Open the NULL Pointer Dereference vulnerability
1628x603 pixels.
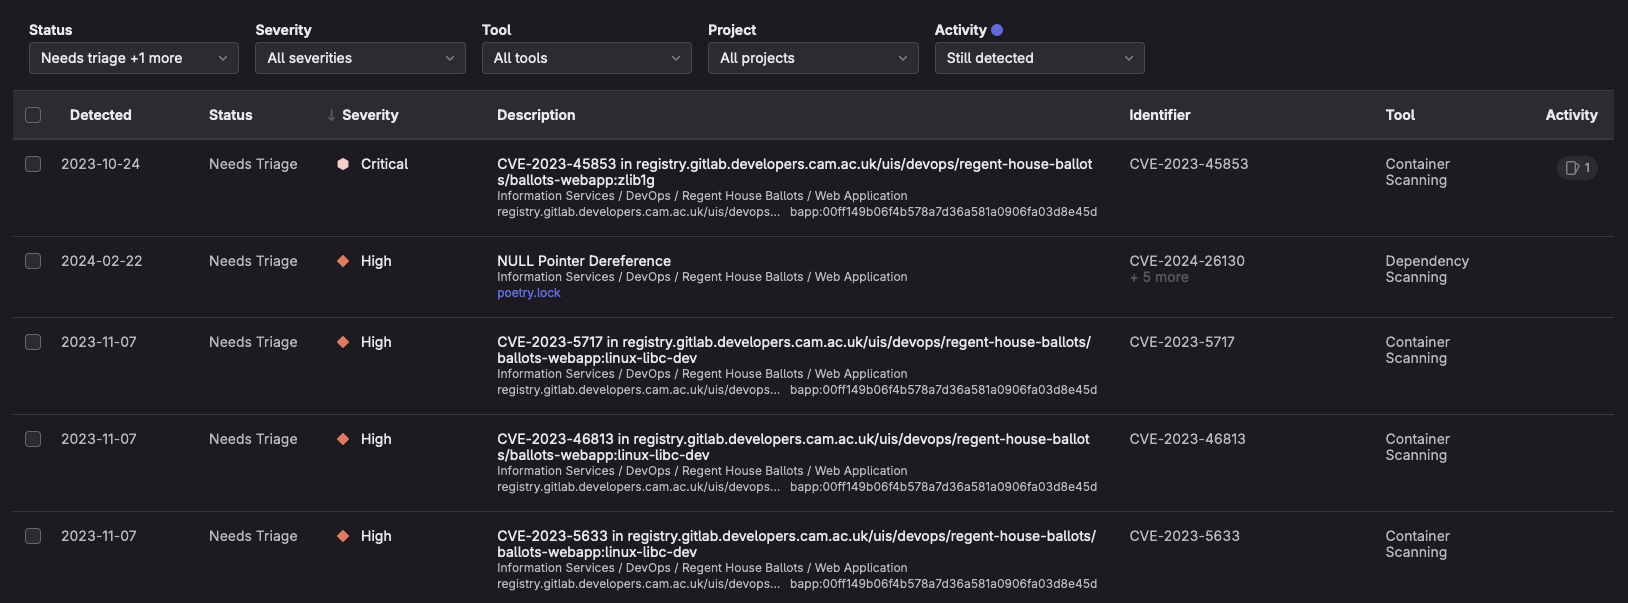coord(584,261)
